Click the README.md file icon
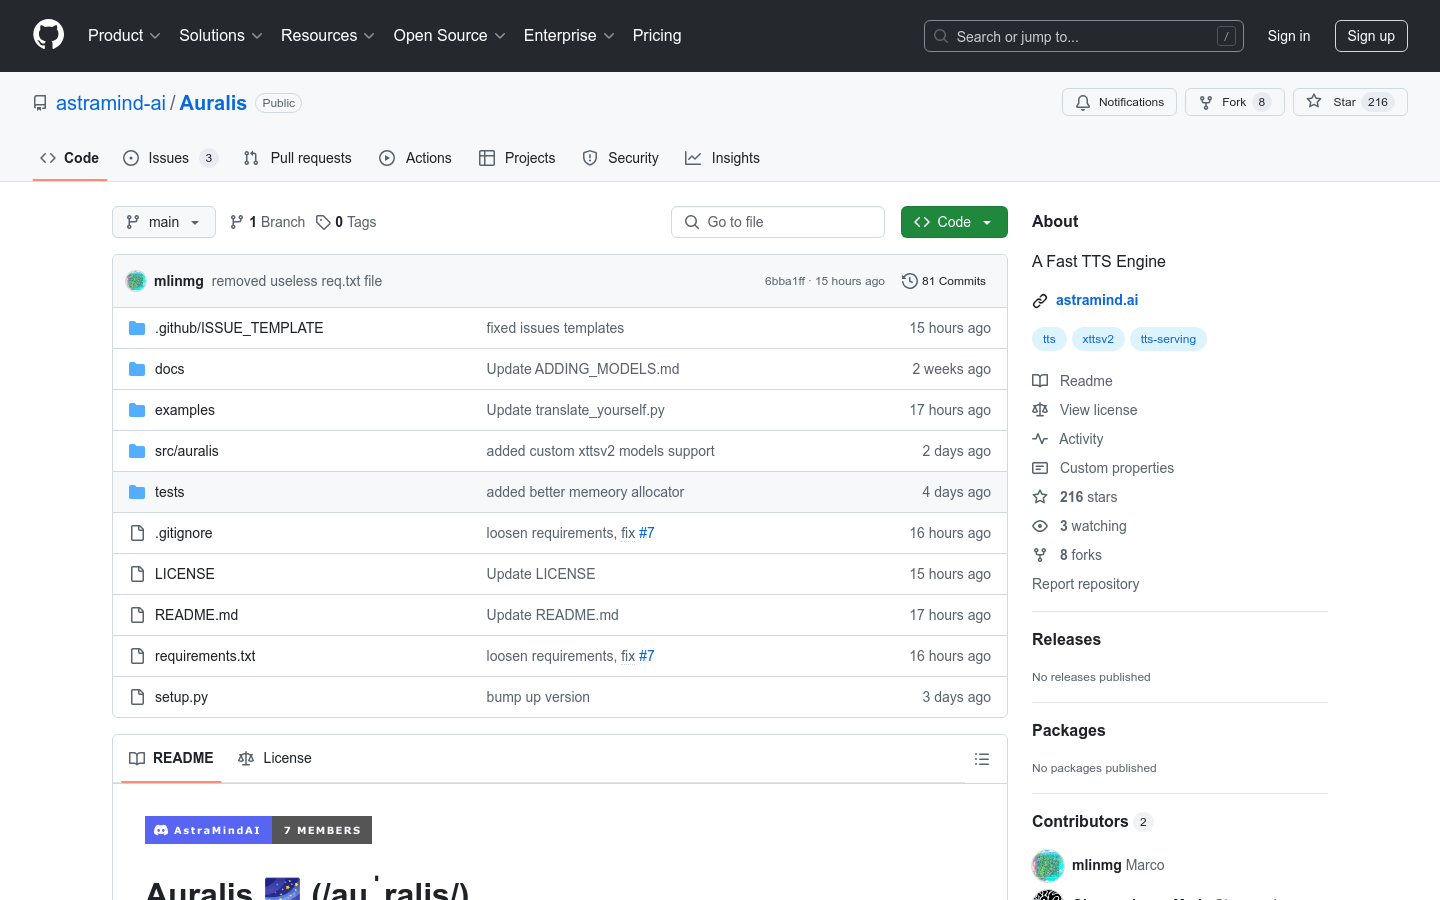 [x=137, y=615]
